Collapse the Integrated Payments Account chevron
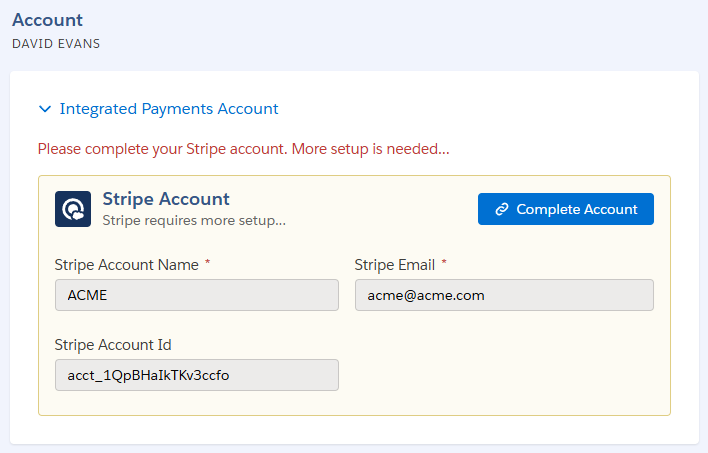Image resolution: width=708 pixels, height=453 pixels. pyautogui.click(x=45, y=109)
